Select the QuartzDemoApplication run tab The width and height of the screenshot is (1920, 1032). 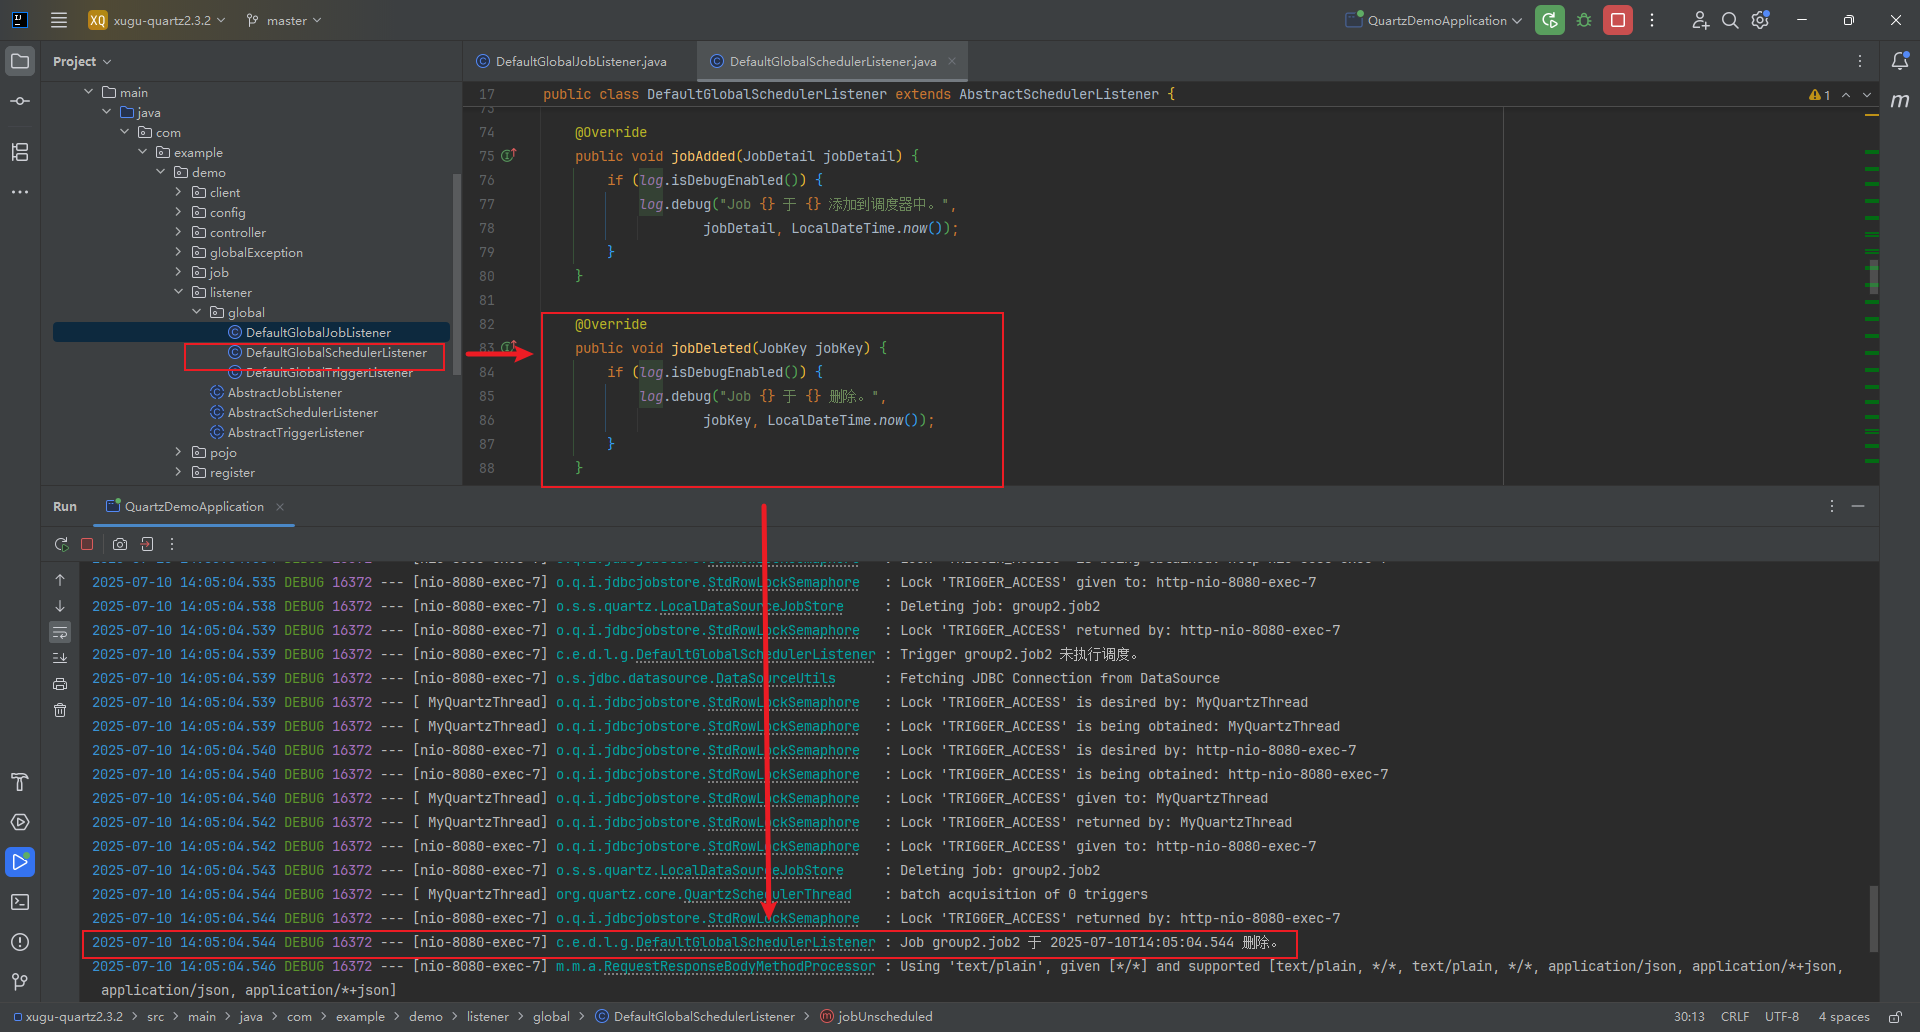coord(194,507)
